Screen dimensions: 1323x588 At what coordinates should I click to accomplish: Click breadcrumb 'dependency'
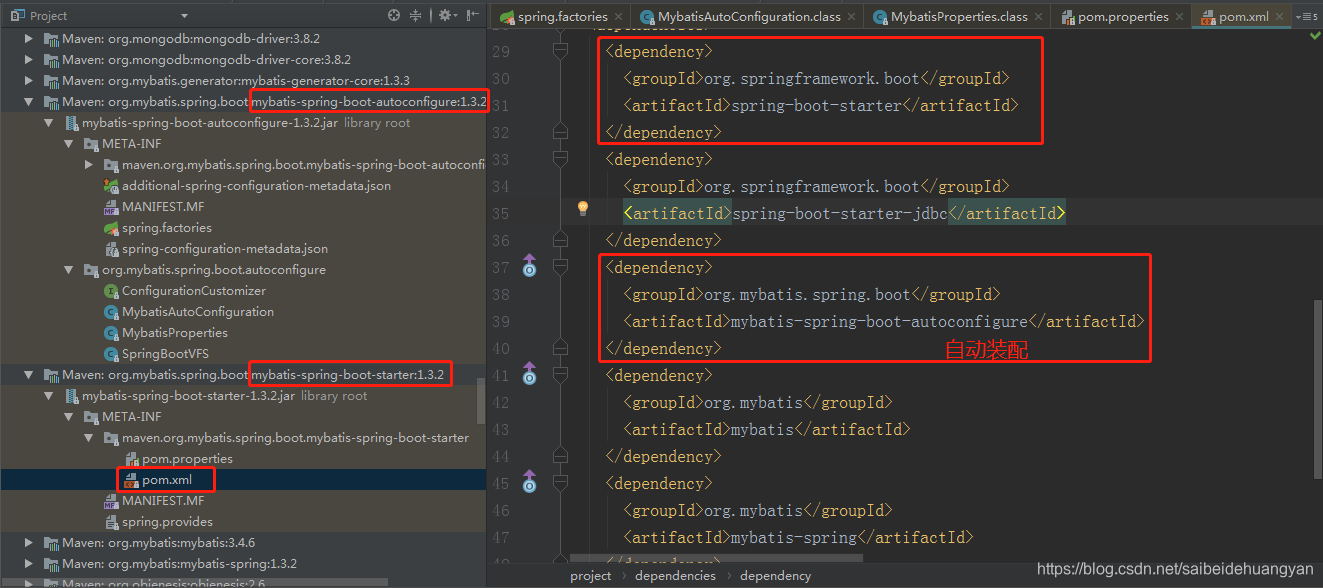click(x=775, y=576)
